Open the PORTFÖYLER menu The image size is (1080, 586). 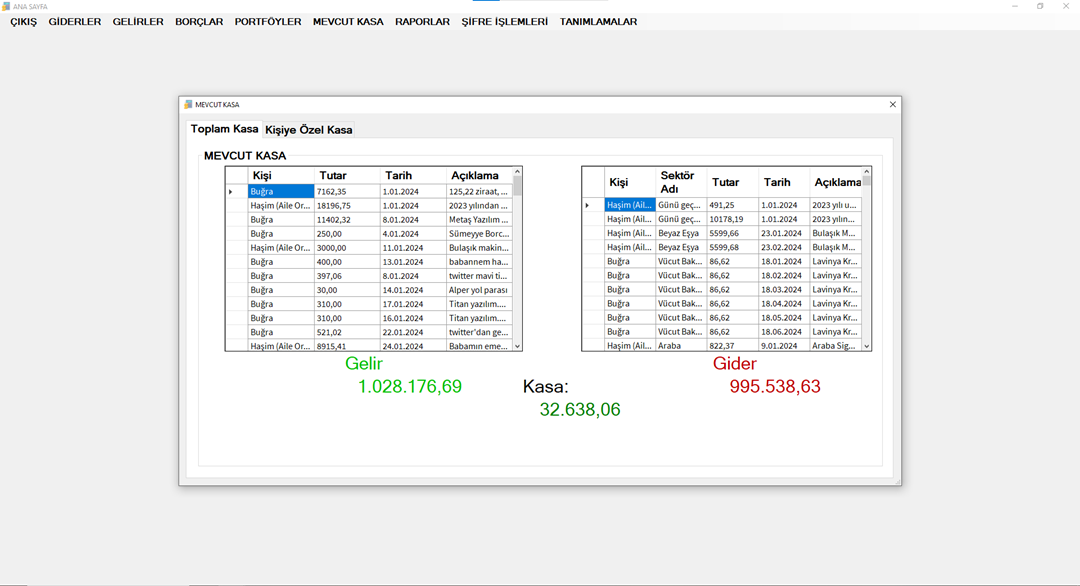tap(268, 21)
